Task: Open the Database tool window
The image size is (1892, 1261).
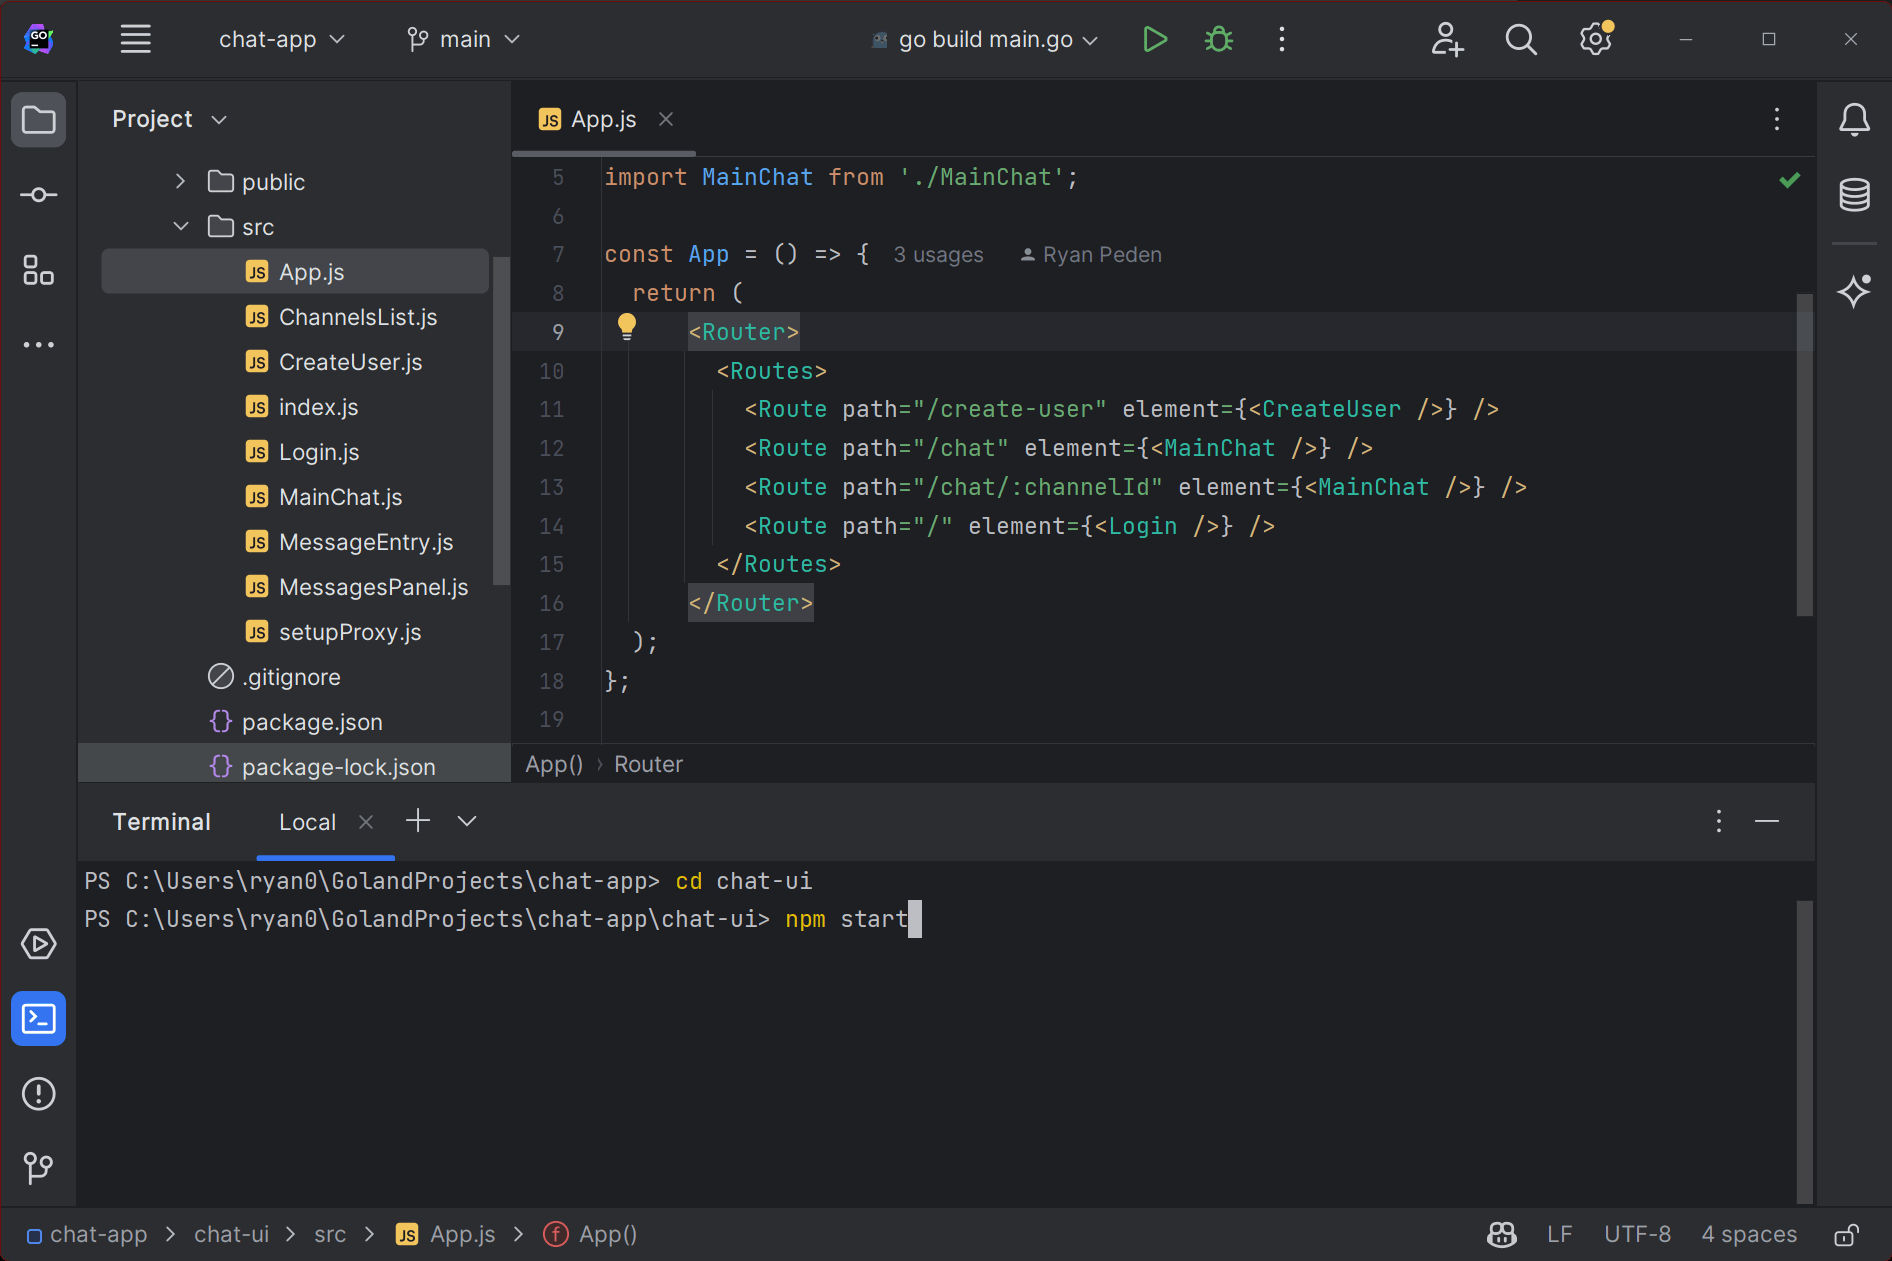Action: 1854,195
